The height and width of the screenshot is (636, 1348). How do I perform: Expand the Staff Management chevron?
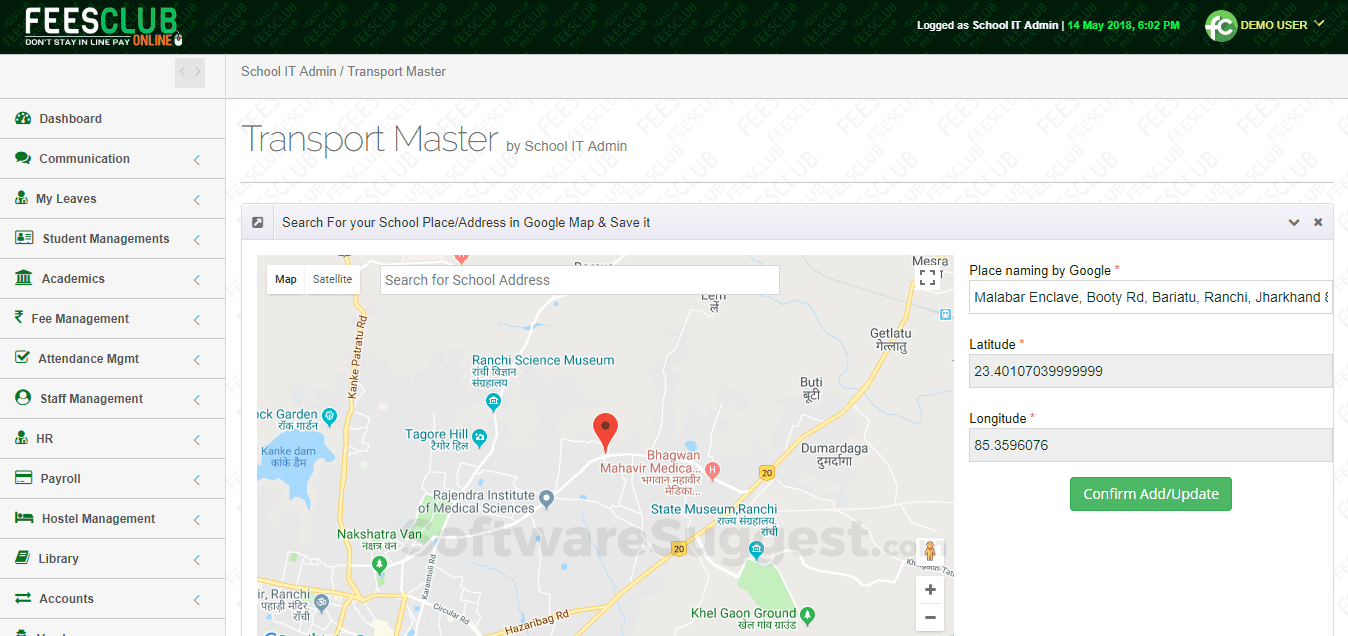pyautogui.click(x=196, y=399)
